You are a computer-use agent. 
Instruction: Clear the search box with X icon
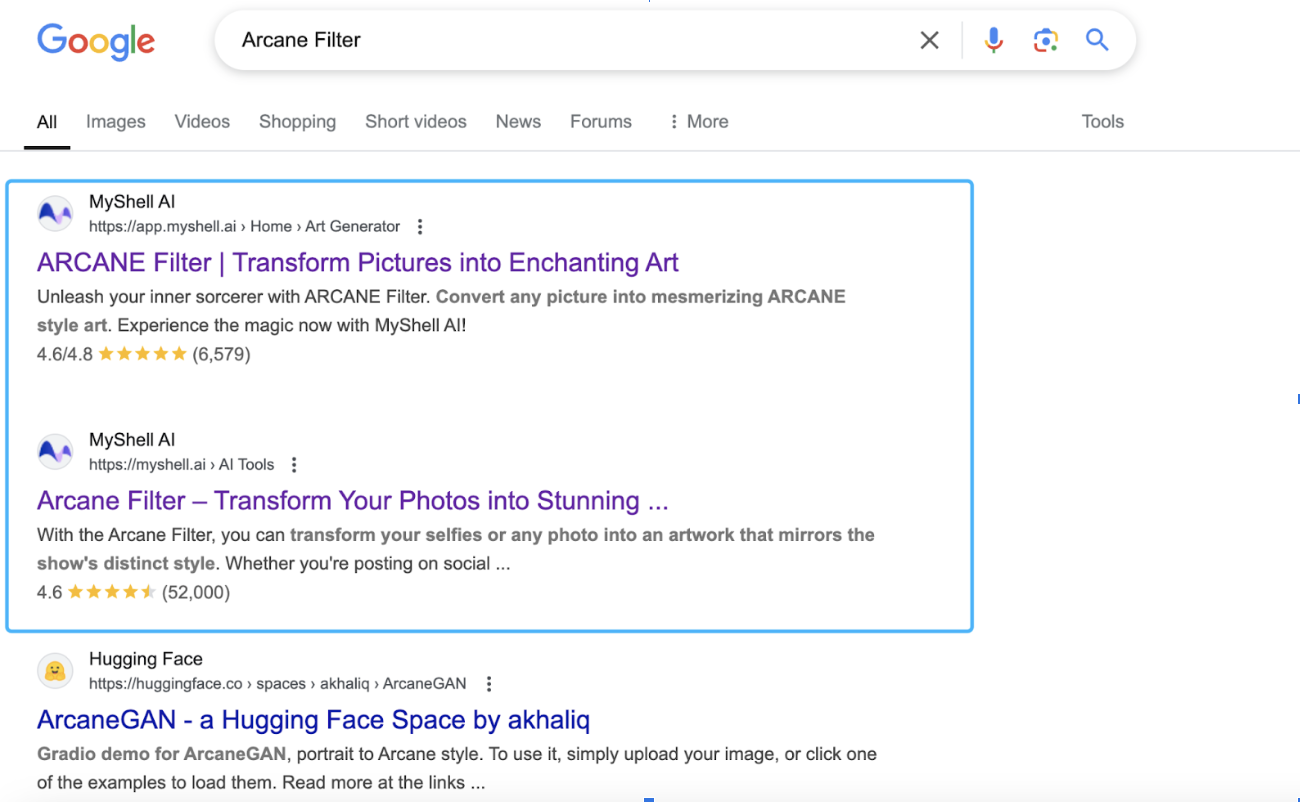(x=930, y=40)
